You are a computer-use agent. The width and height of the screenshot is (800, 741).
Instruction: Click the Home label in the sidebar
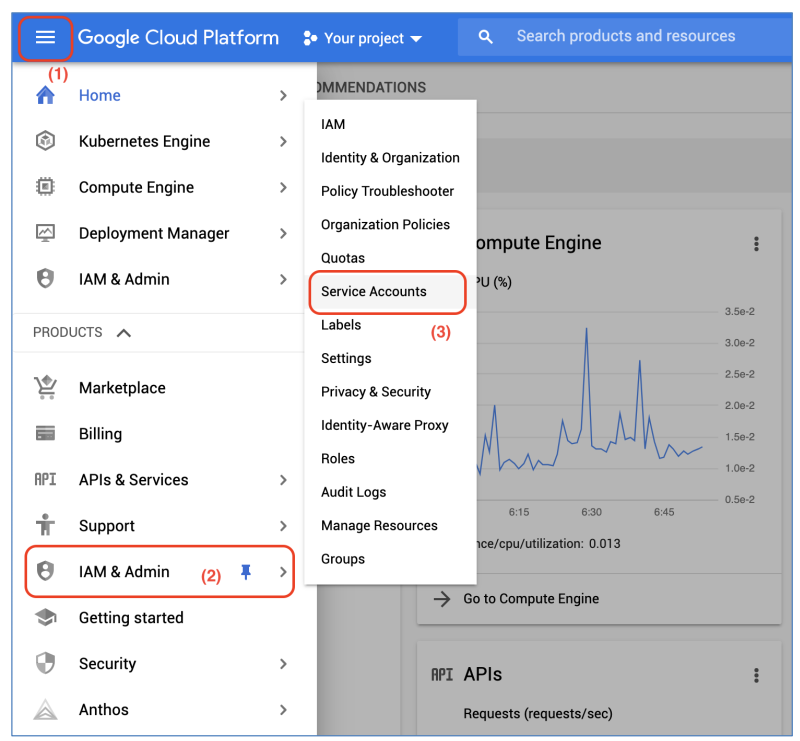99,95
